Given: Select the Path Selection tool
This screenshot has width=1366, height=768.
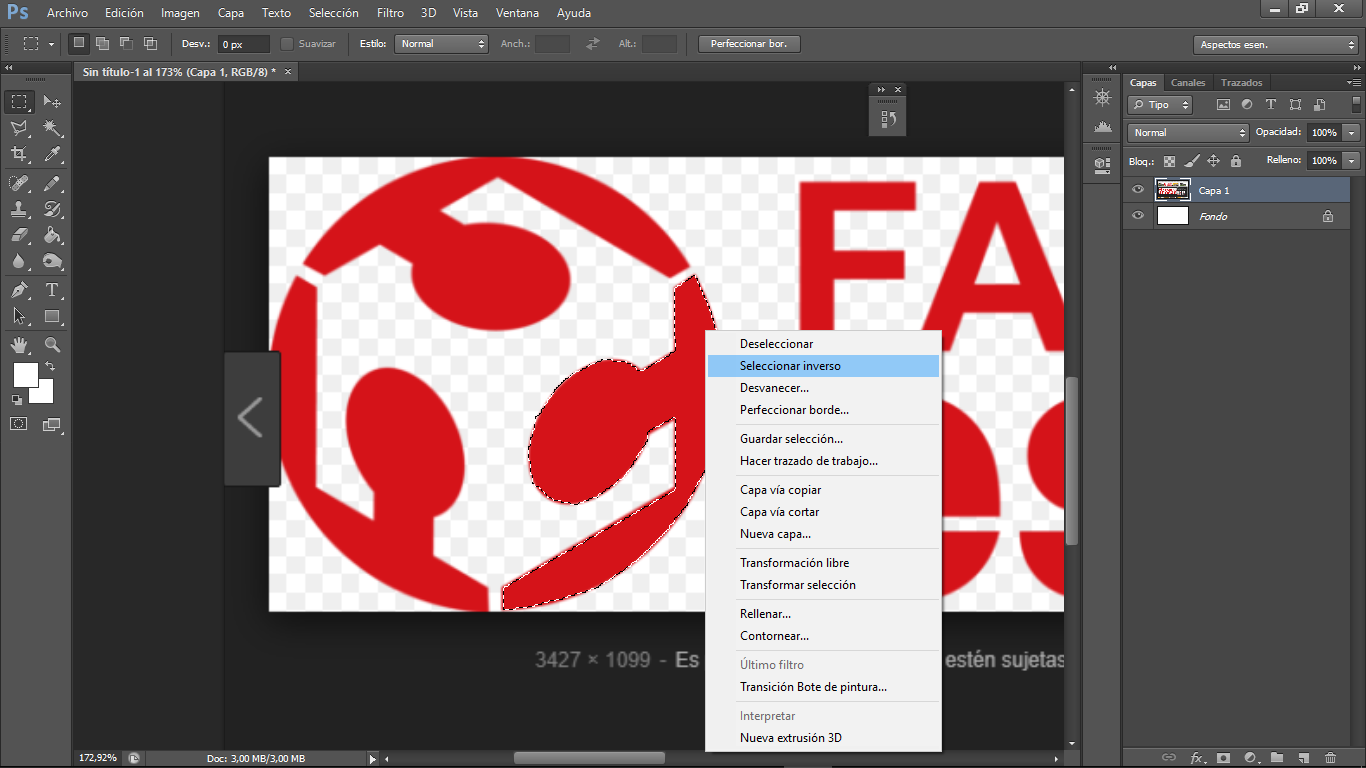Looking at the screenshot, I should click(19, 316).
